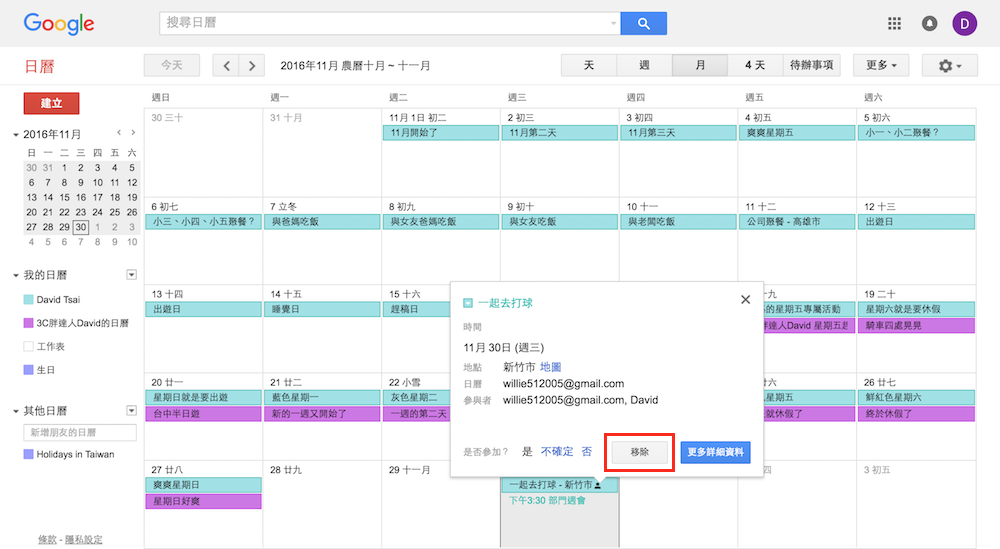Go to next month using toolbar arrow
The image size is (1000, 549).
pyautogui.click(x=252, y=66)
